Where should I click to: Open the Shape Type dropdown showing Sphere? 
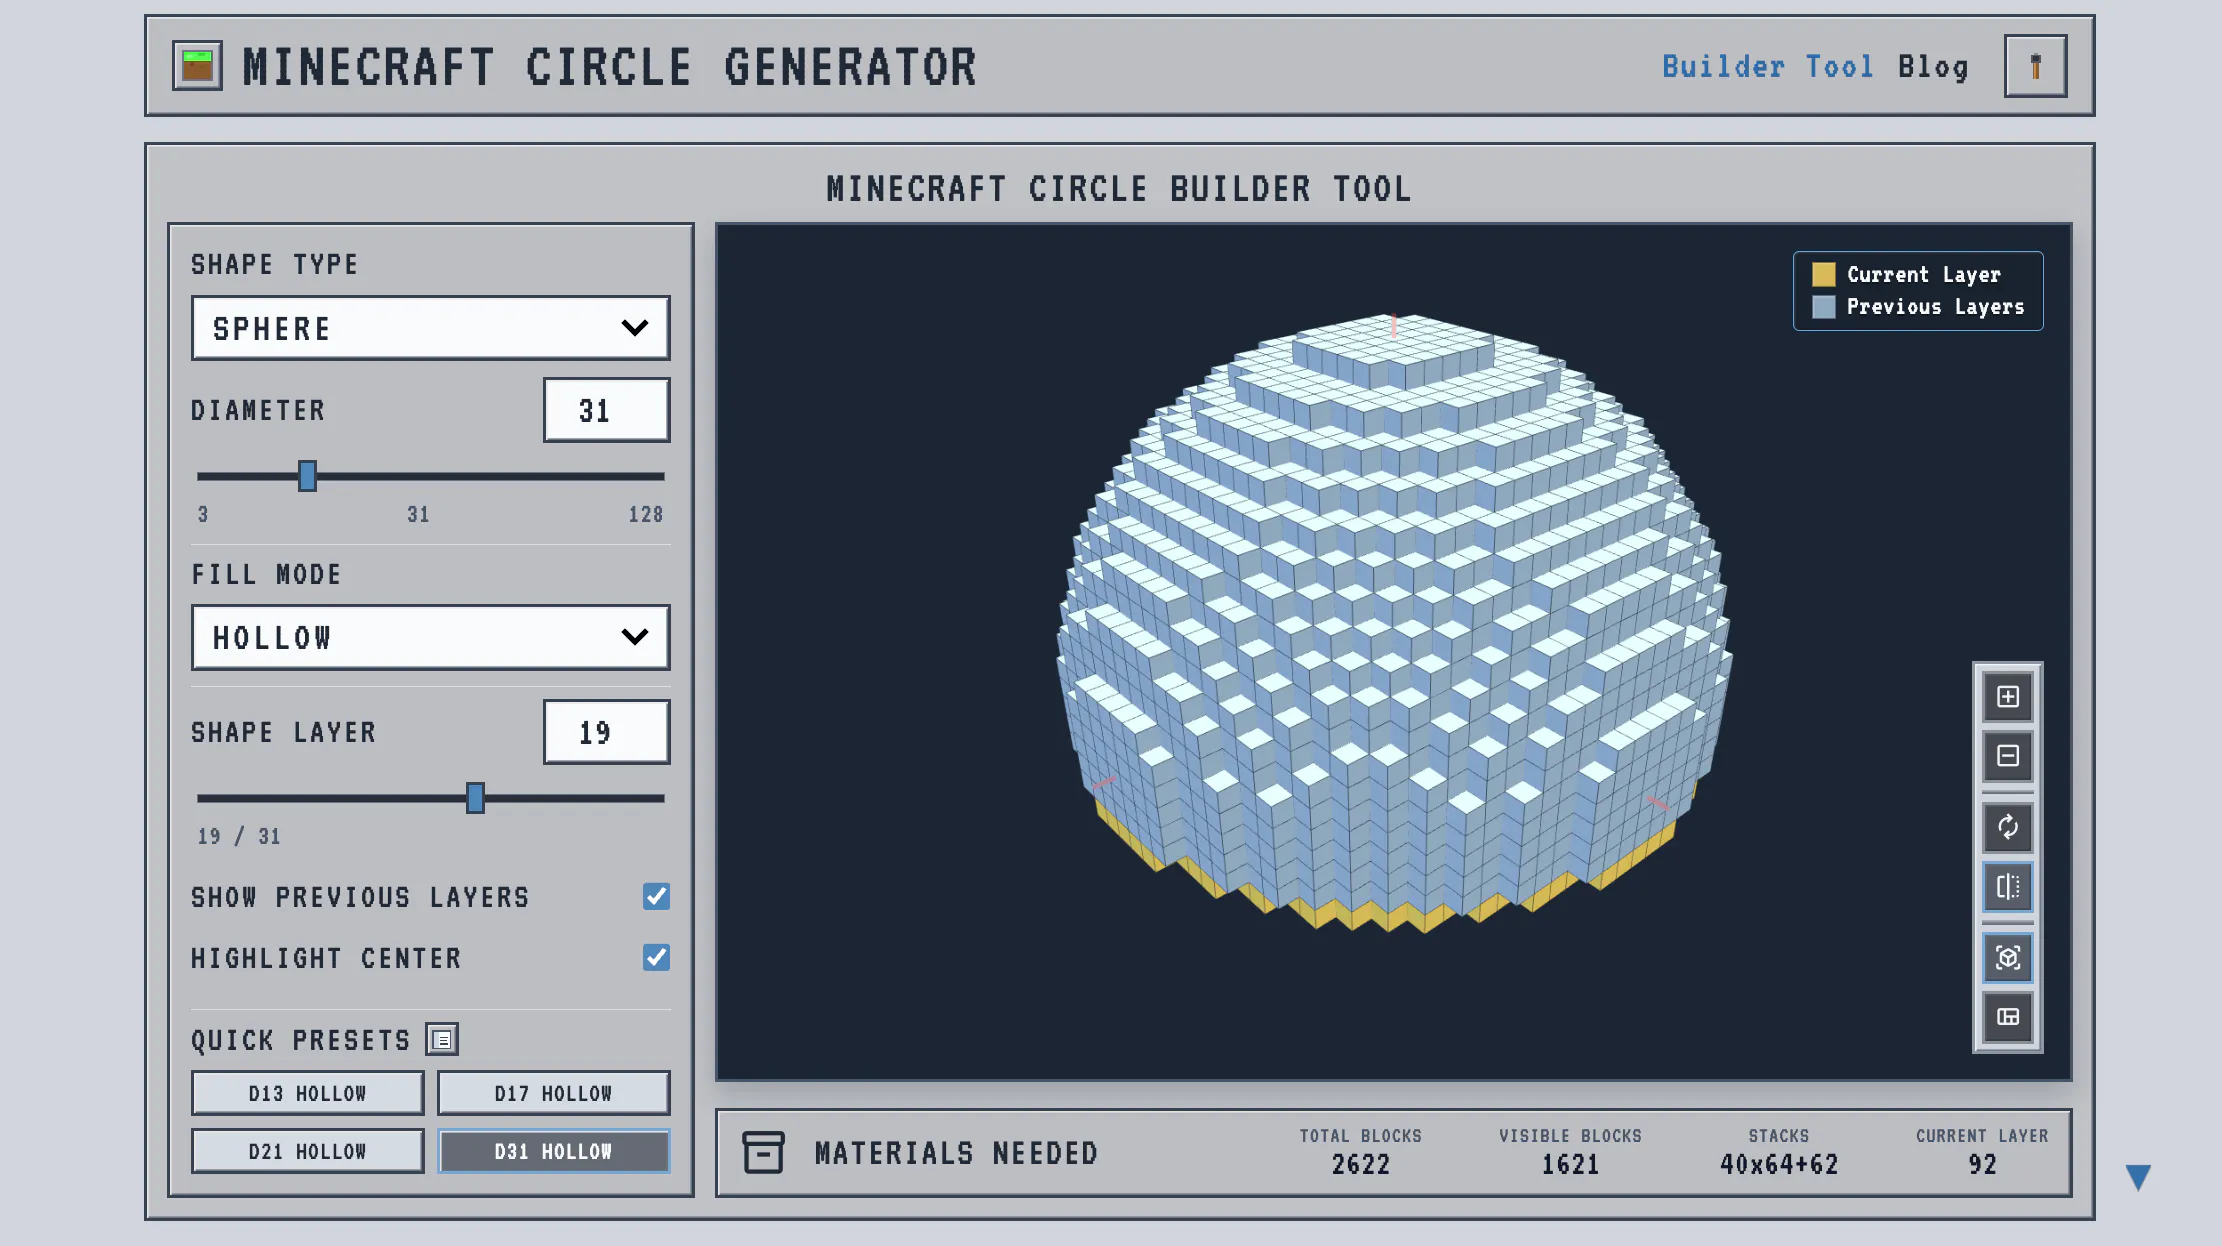coord(430,328)
